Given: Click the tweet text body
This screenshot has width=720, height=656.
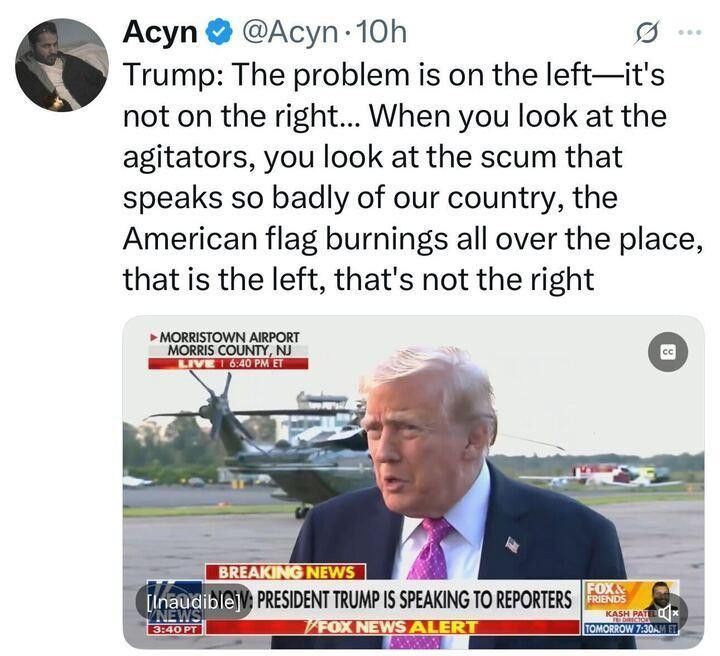Looking at the screenshot, I should (x=412, y=177).
